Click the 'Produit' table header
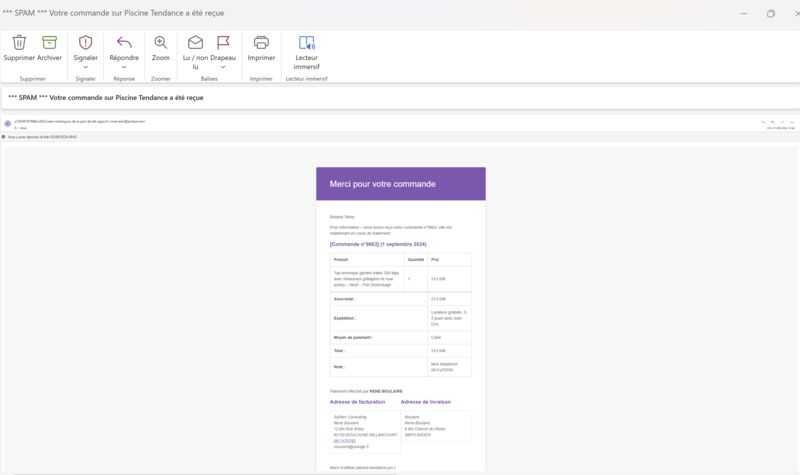The height and width of the screenshot is (475, 800). click(x=341, y=260)
